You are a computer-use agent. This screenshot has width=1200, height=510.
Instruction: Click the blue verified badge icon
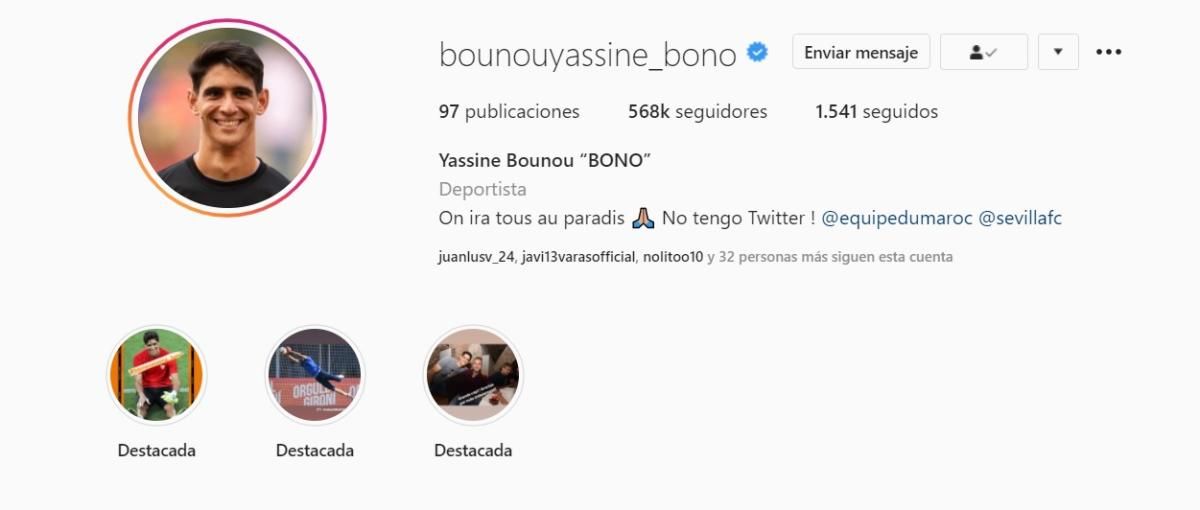(x=758, y=52)
